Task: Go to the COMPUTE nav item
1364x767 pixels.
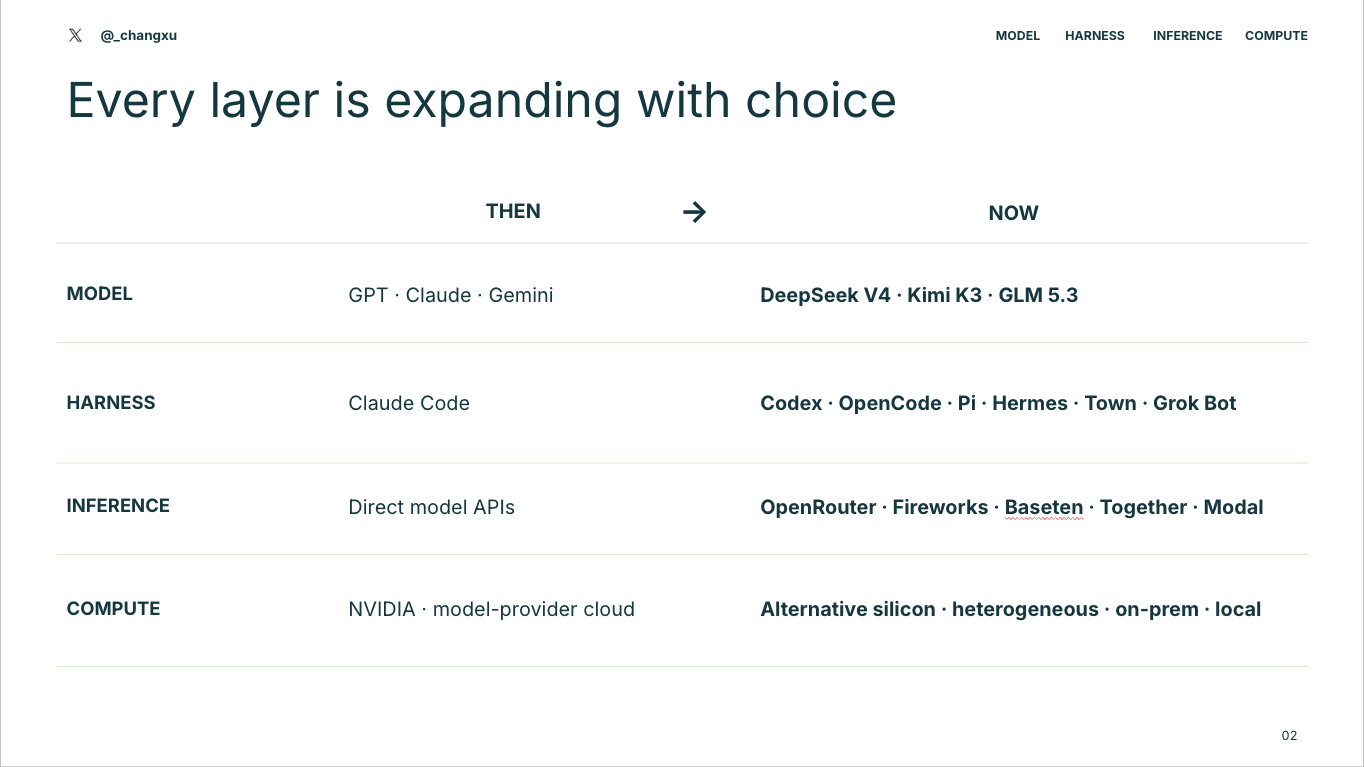Action: click(x=1276, y=35)
